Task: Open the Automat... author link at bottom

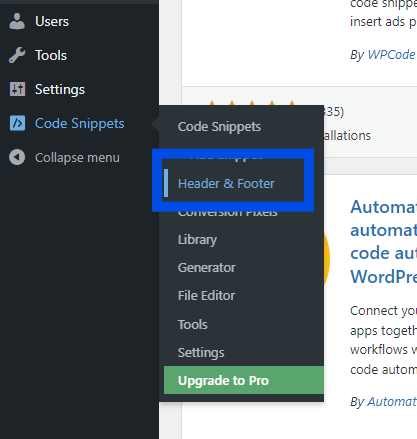Action: pyautogui.click(x=392, y=402)
